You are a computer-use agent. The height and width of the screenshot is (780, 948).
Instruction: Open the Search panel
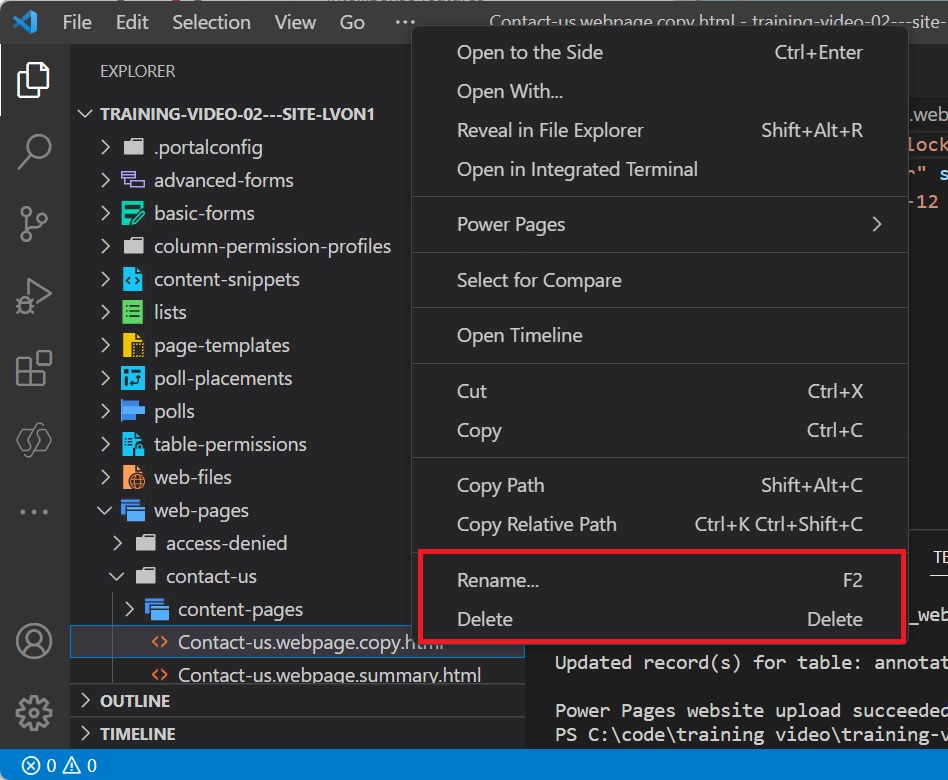coord(34,151)
